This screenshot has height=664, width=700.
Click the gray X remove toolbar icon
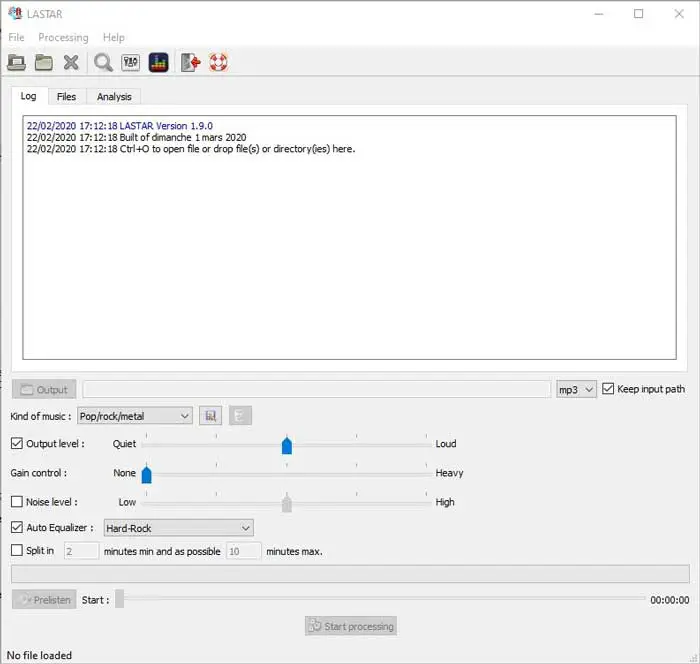point(71,63)
